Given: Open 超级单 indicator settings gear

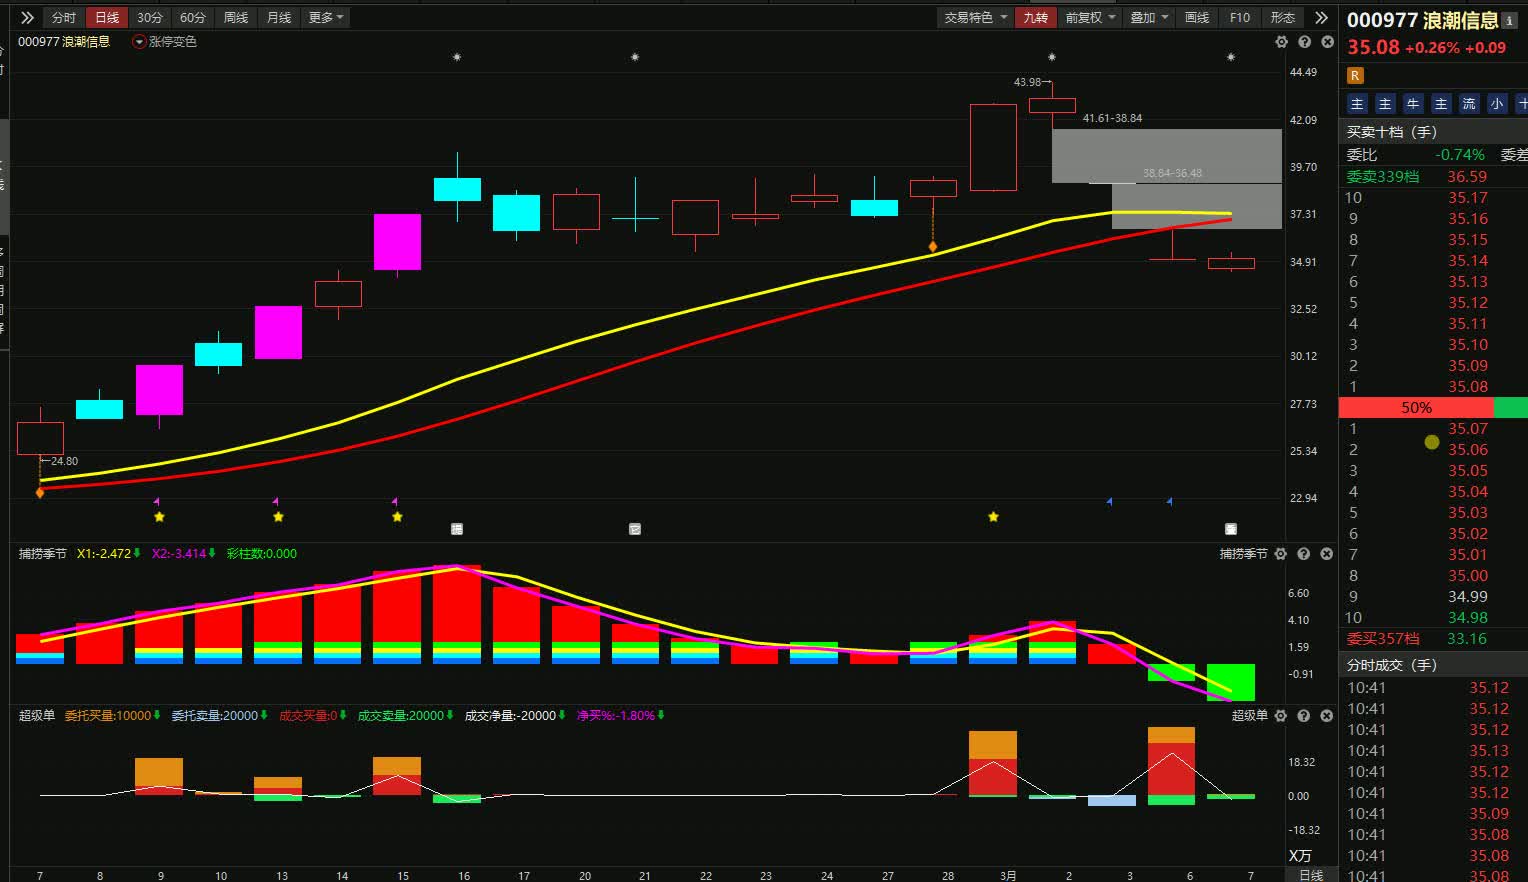Looking at the screenshot, I should coord(1280,715).
